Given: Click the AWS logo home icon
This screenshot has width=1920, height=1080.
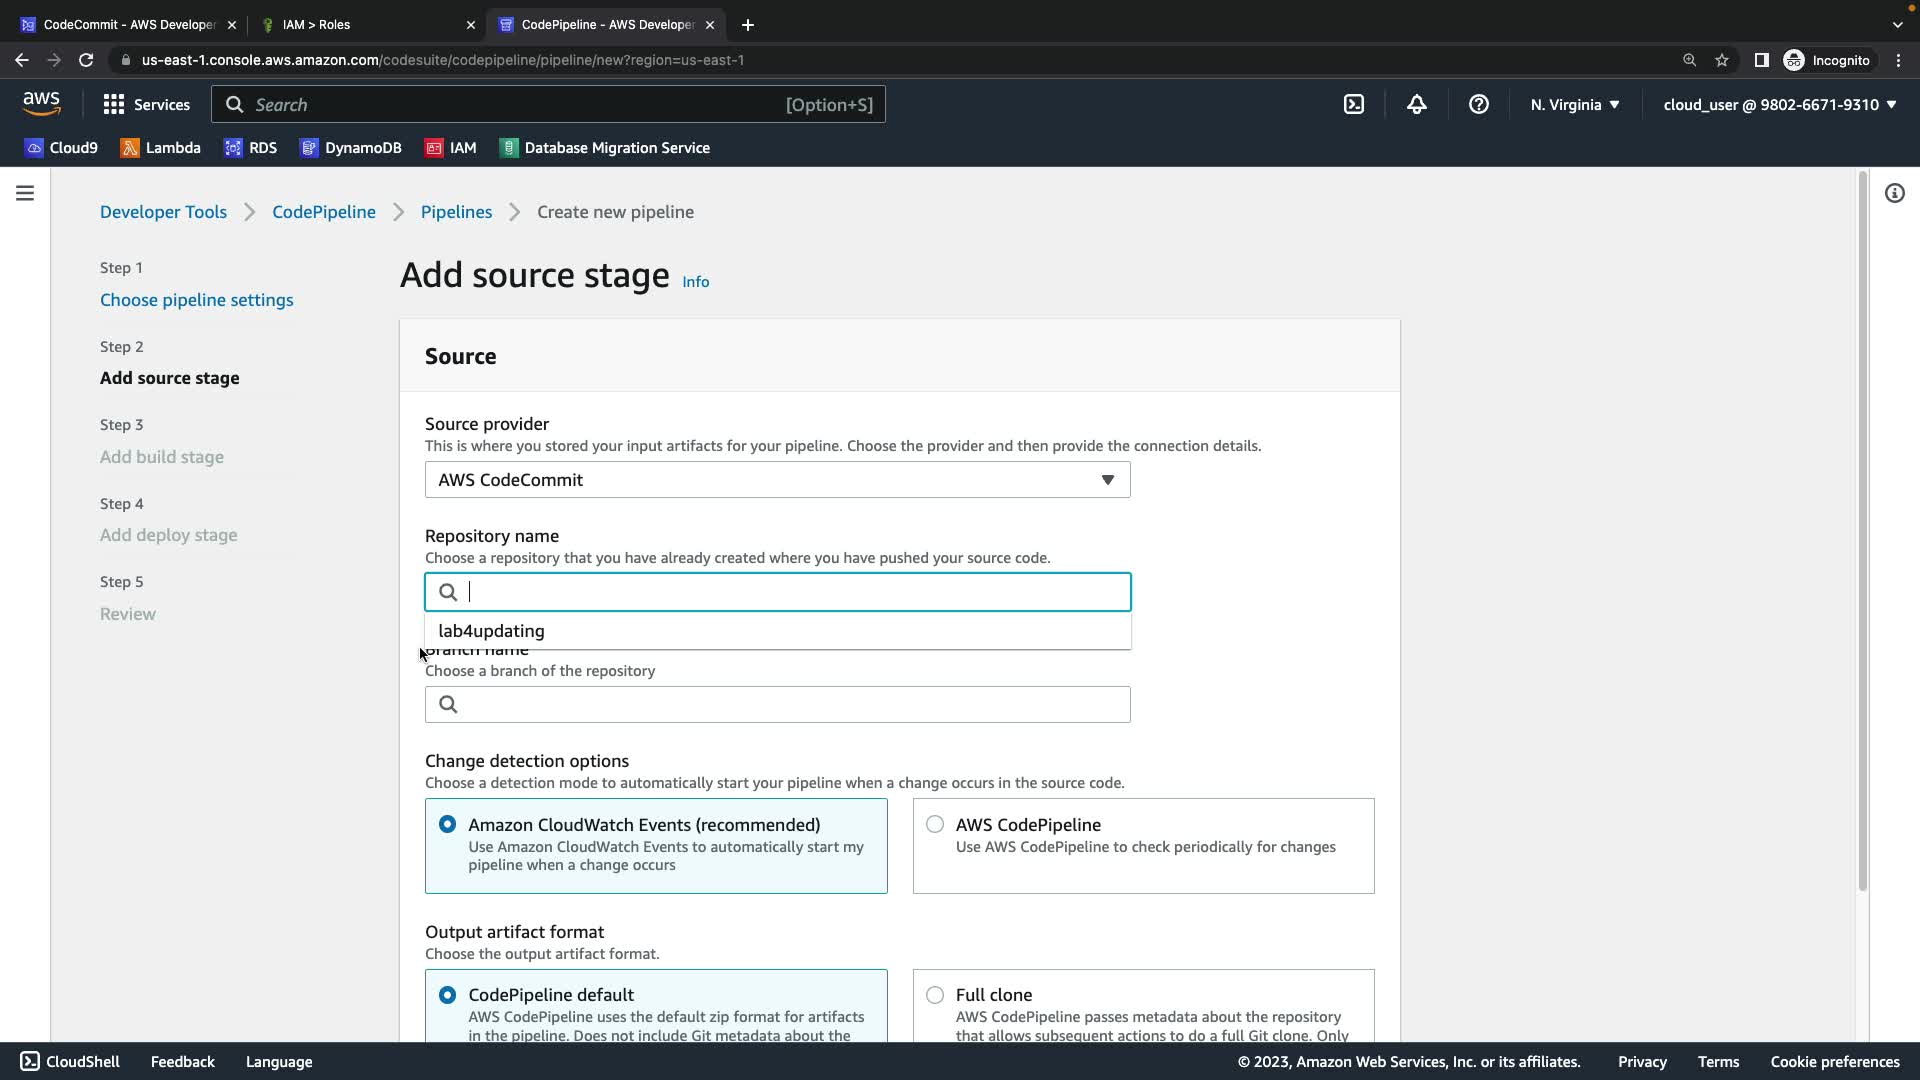Looking at the screenshot, I should pyautogui.click(x=41, y=103).
